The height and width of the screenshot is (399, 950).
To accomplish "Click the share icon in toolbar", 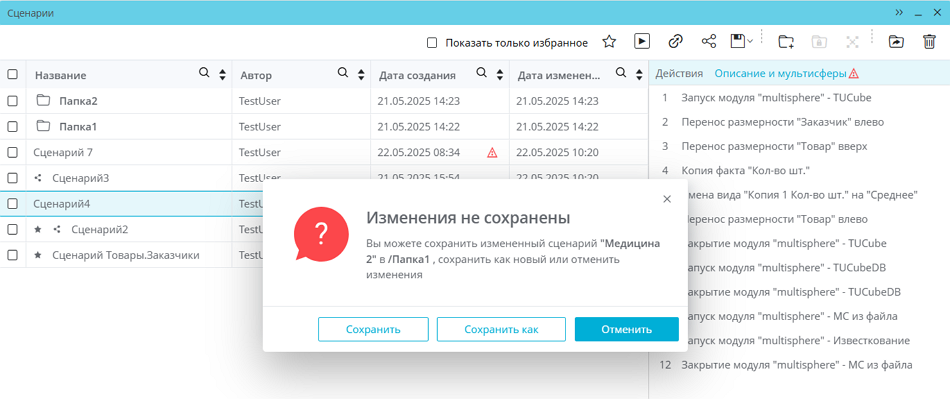I will [709, 41].
